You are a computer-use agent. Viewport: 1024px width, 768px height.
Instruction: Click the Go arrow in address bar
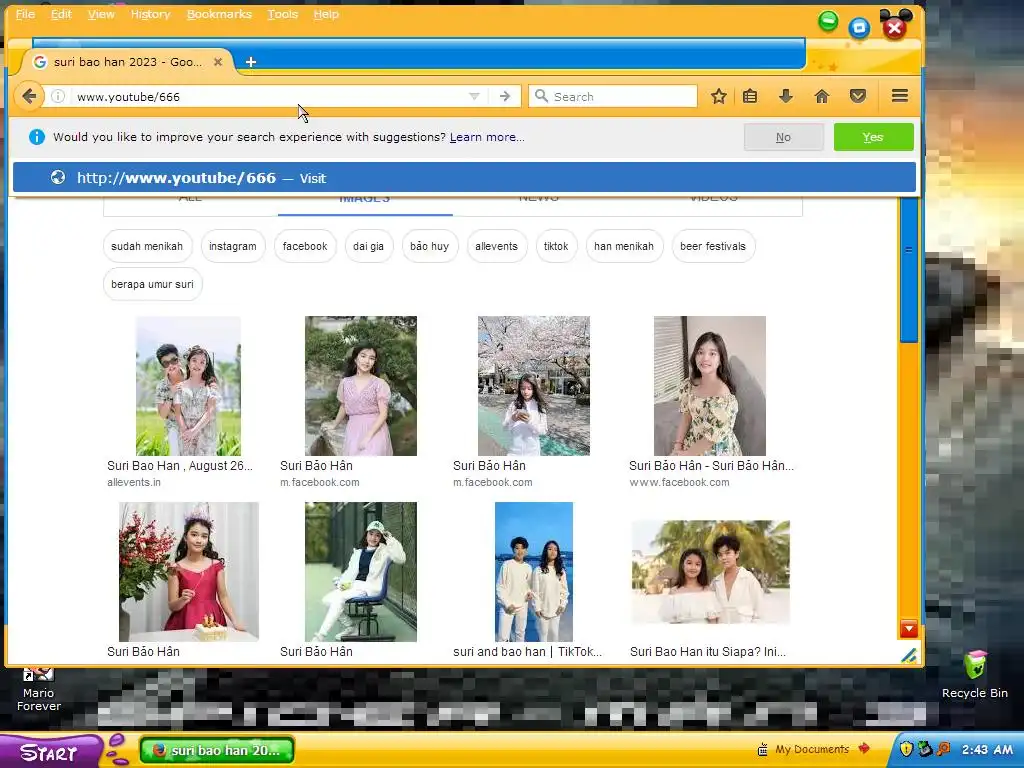click(505, 97)
